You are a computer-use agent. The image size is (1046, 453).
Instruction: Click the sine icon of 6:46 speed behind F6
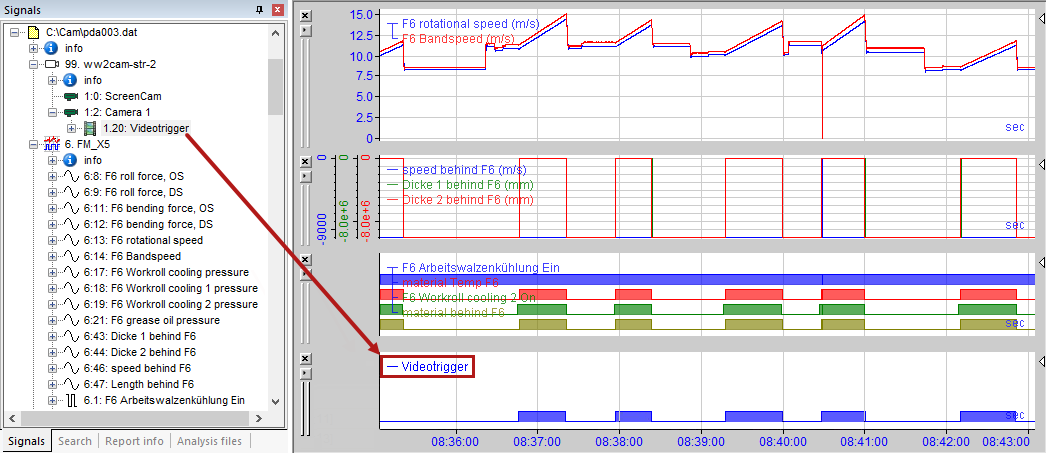(71, 368)
